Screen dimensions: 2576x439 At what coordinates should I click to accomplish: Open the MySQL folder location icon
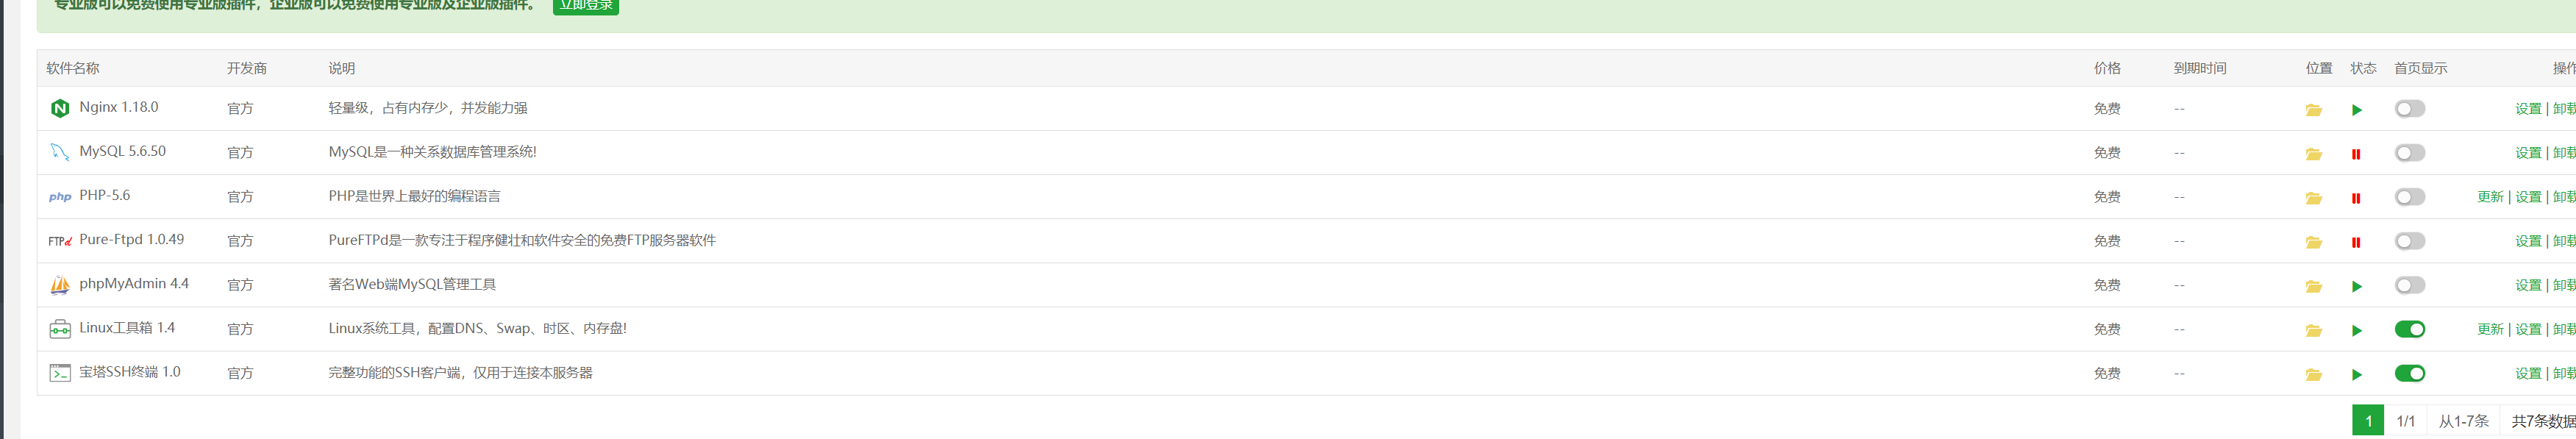(2313, 154)
